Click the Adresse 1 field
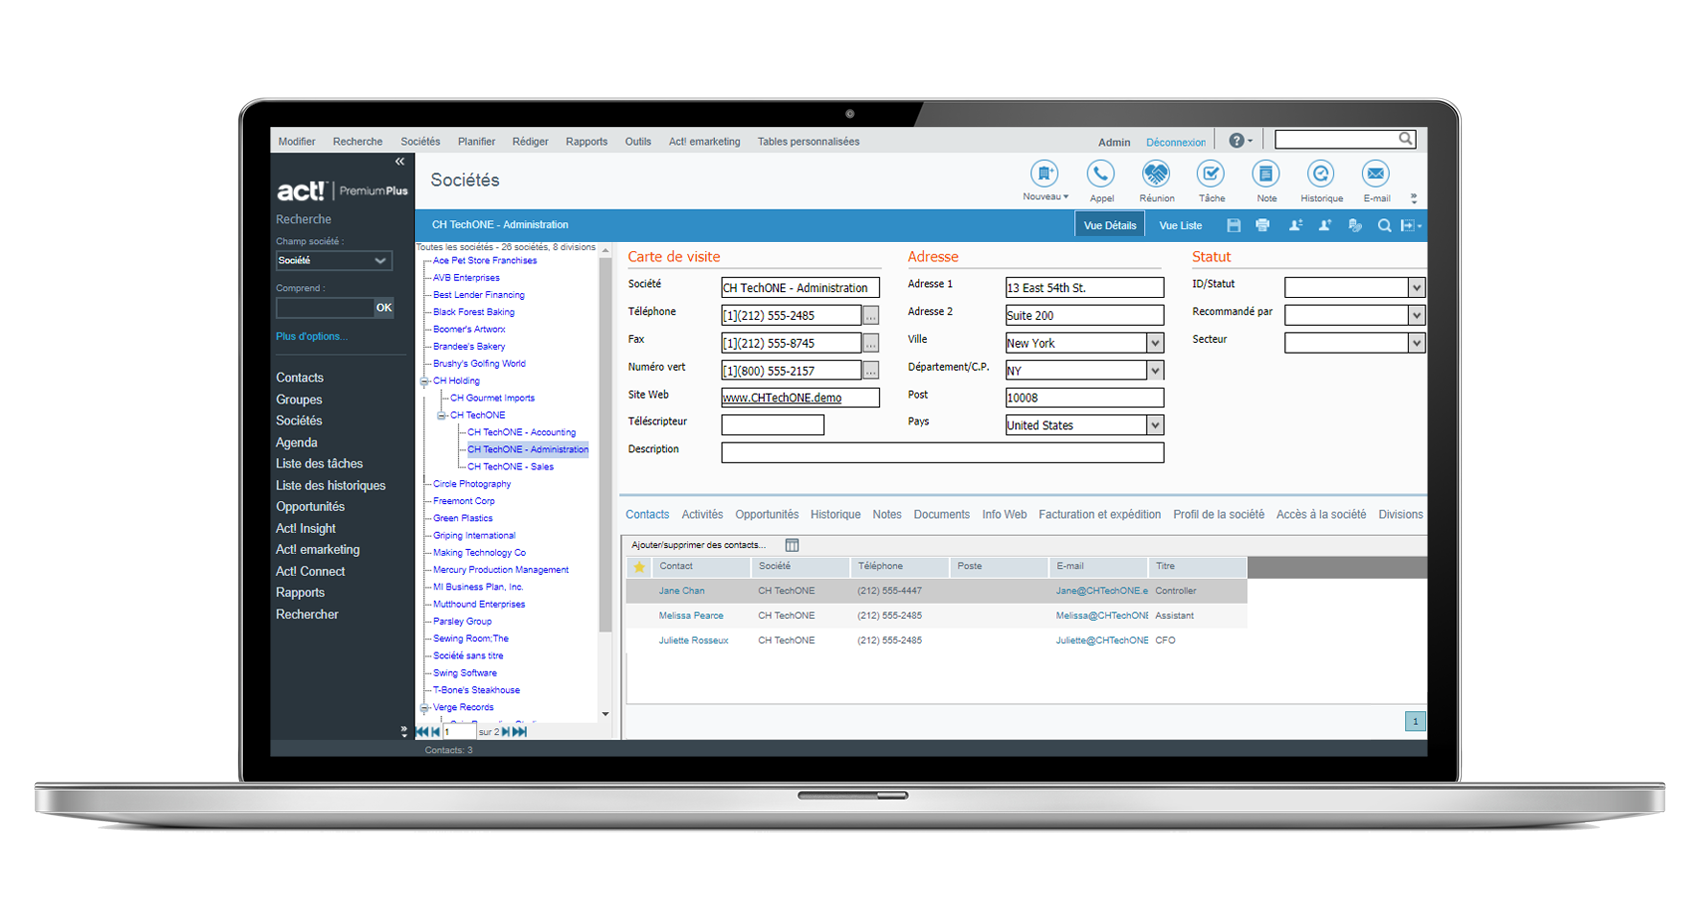The image size is (1700, 904). pos(1084,288)
